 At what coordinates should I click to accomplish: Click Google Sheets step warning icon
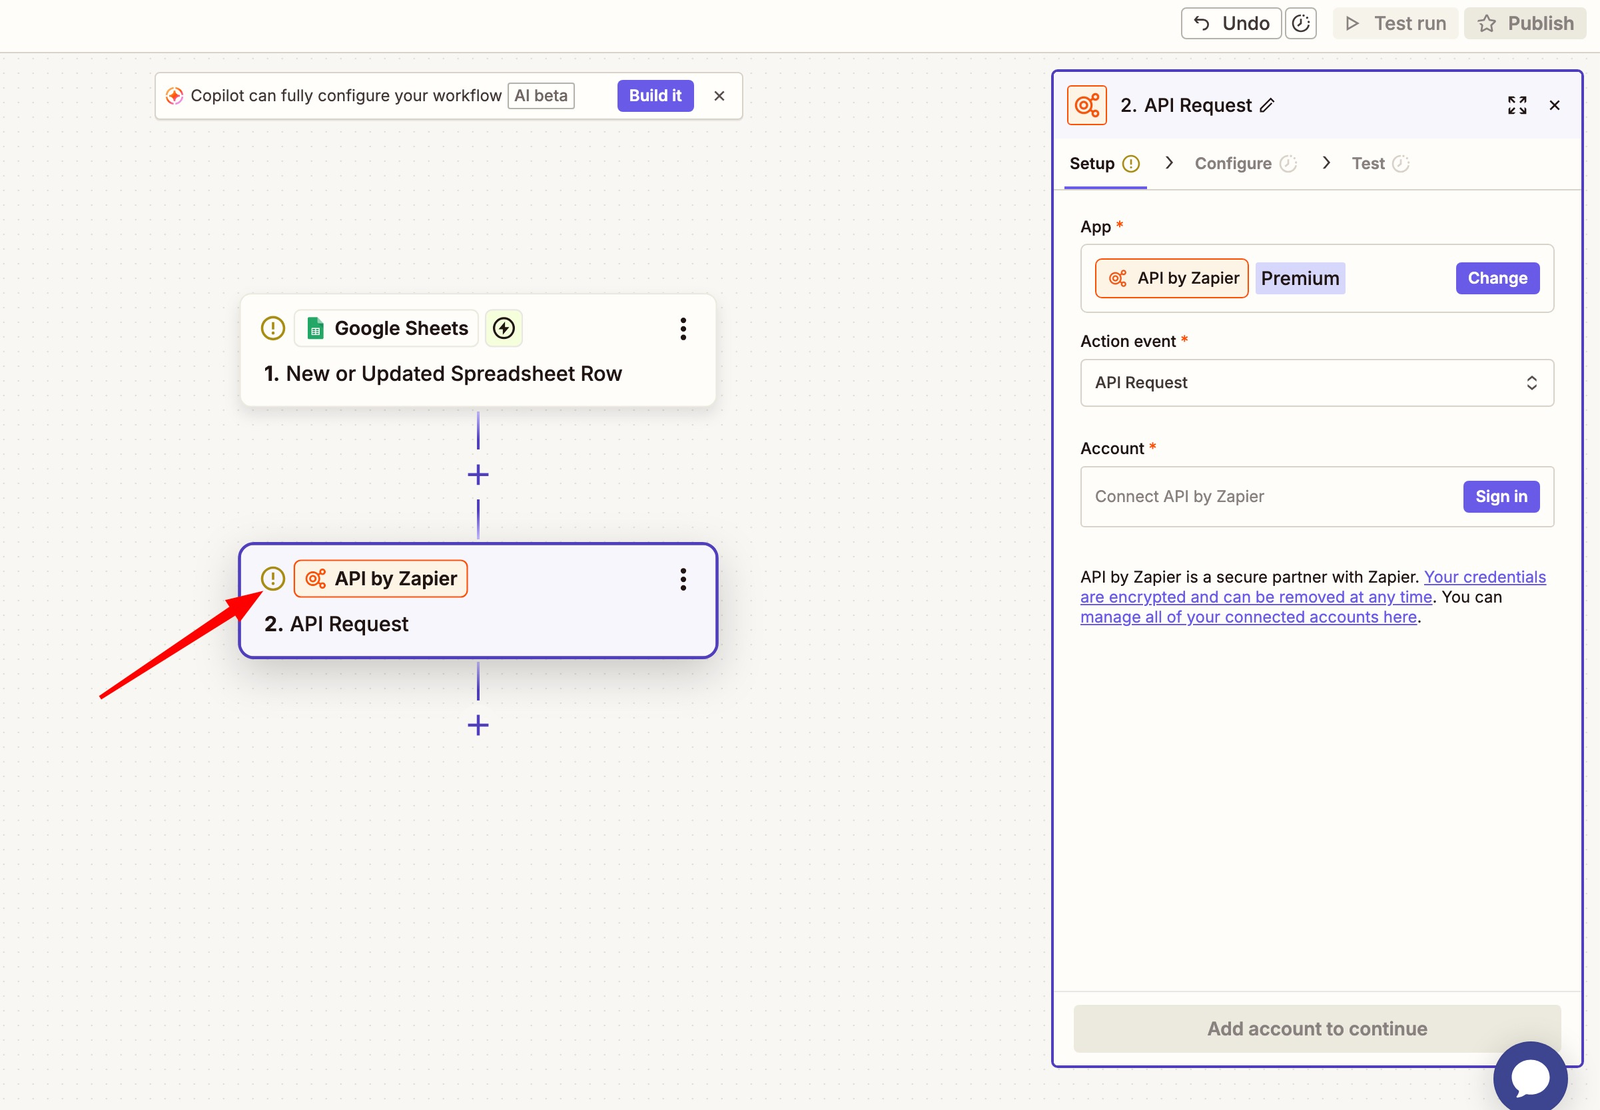273,328
